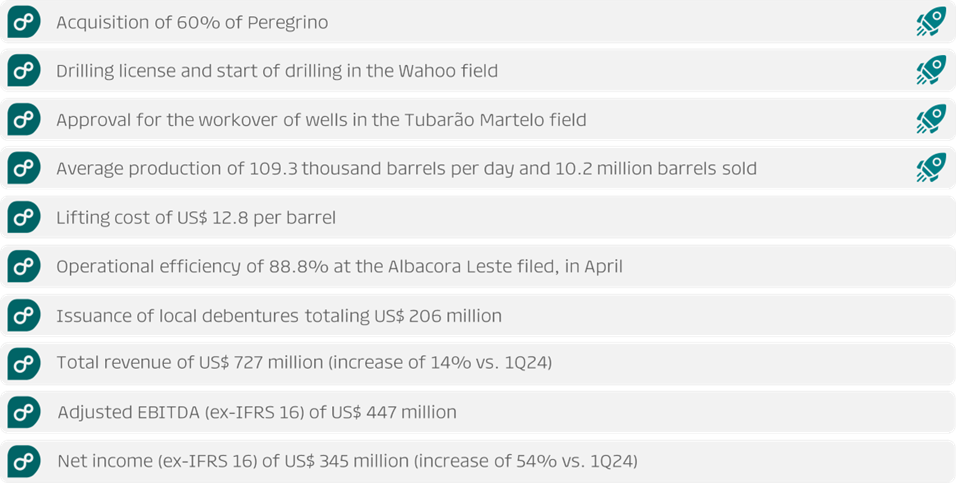Screen dimensions: 956x483
Task: Click the link icon beside Peregrino acquisition
Action: (24, 22)
